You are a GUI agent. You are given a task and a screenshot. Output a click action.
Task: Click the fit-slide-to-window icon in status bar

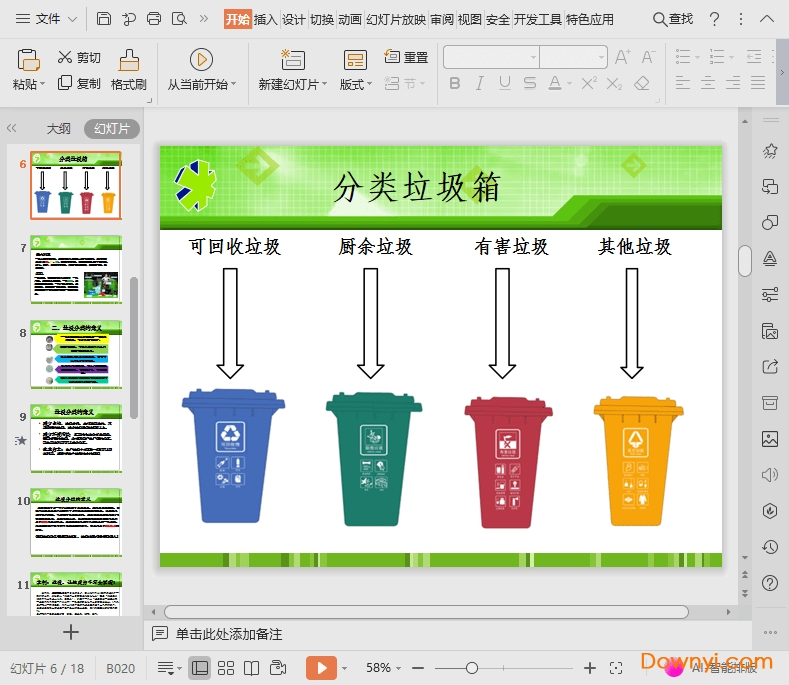(616, 668)
